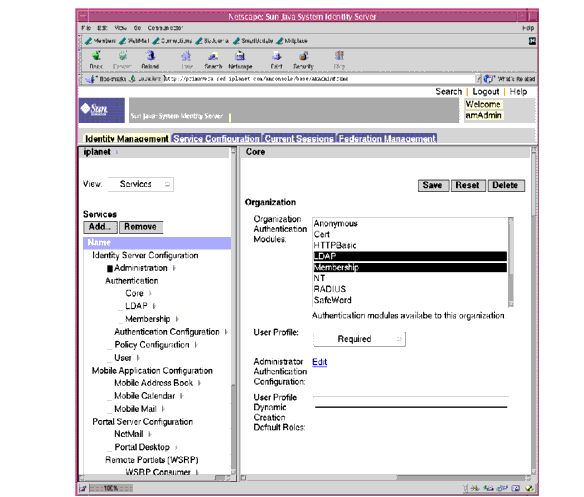Switch to the Service Configuration tab
This screenshot has height=497, width=584.
tap(216, 138)
